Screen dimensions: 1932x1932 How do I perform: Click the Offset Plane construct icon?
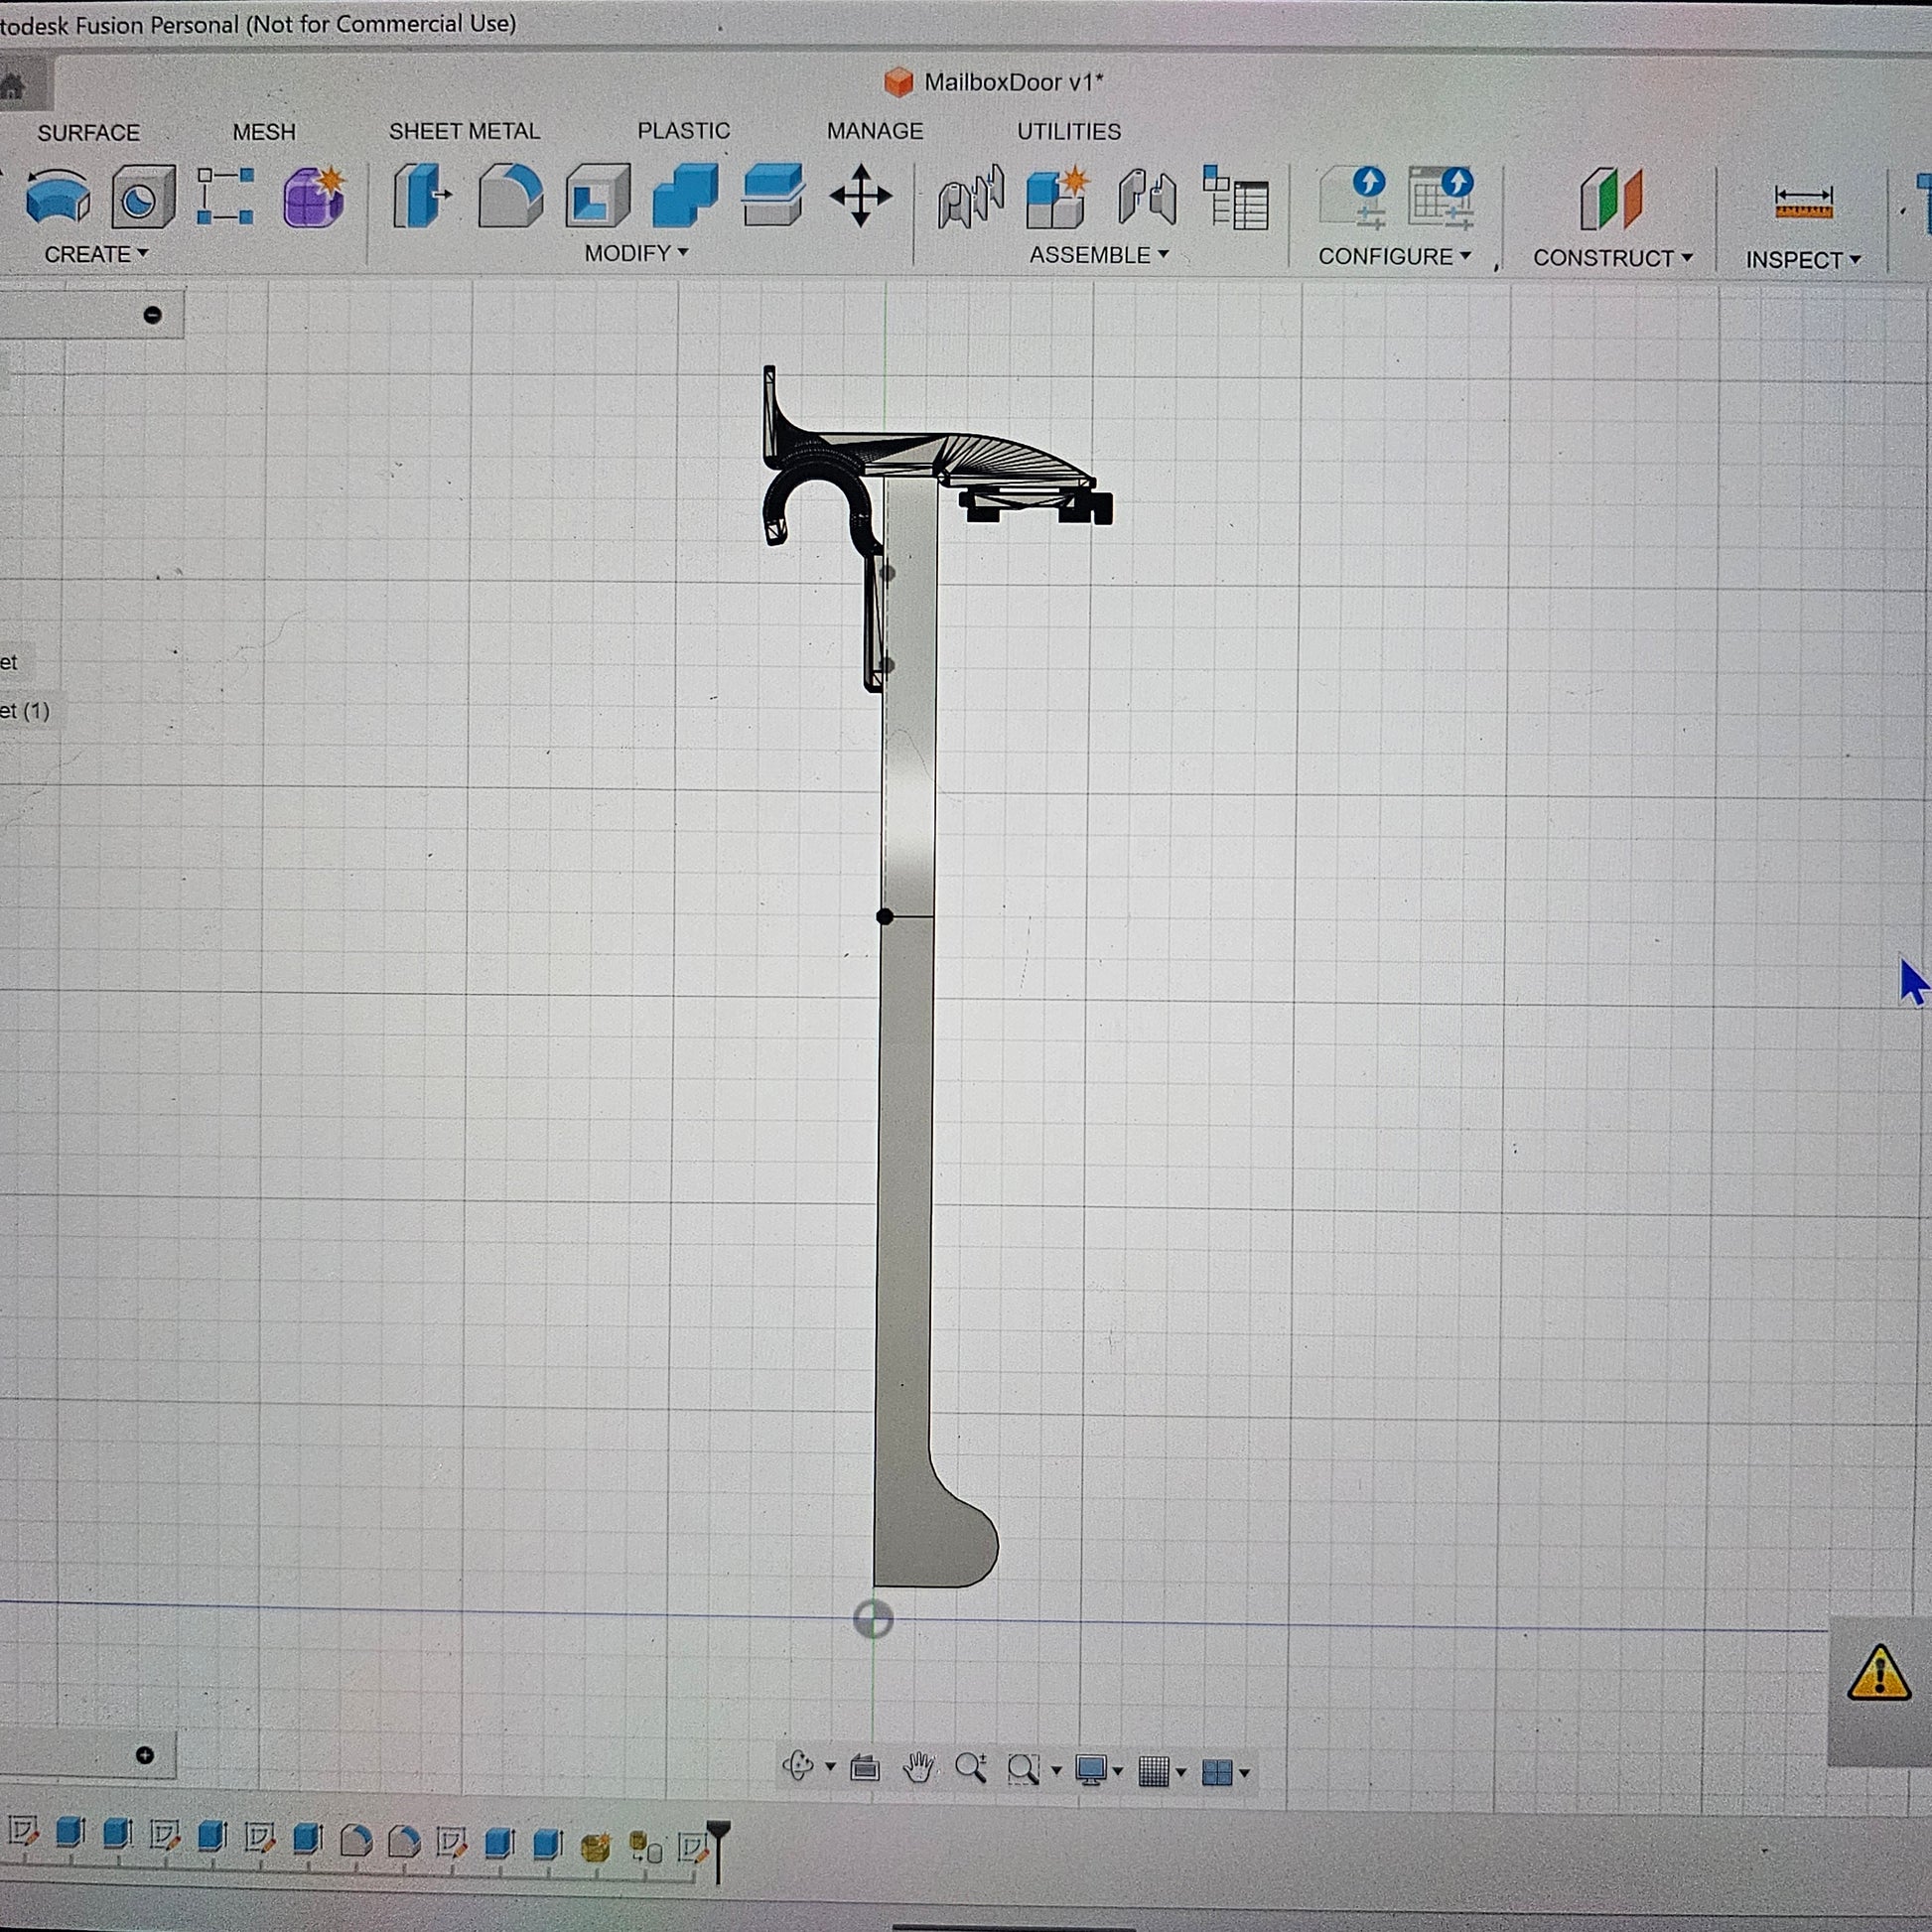tap(1611, 199)
